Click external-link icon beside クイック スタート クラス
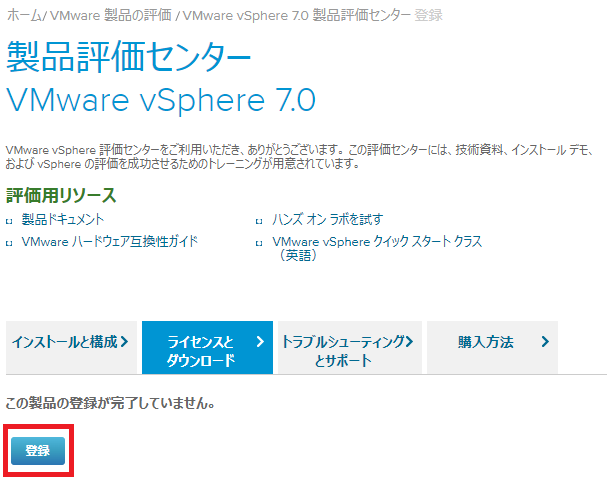Viewport: 607px width, 480px height. (259, 243)
